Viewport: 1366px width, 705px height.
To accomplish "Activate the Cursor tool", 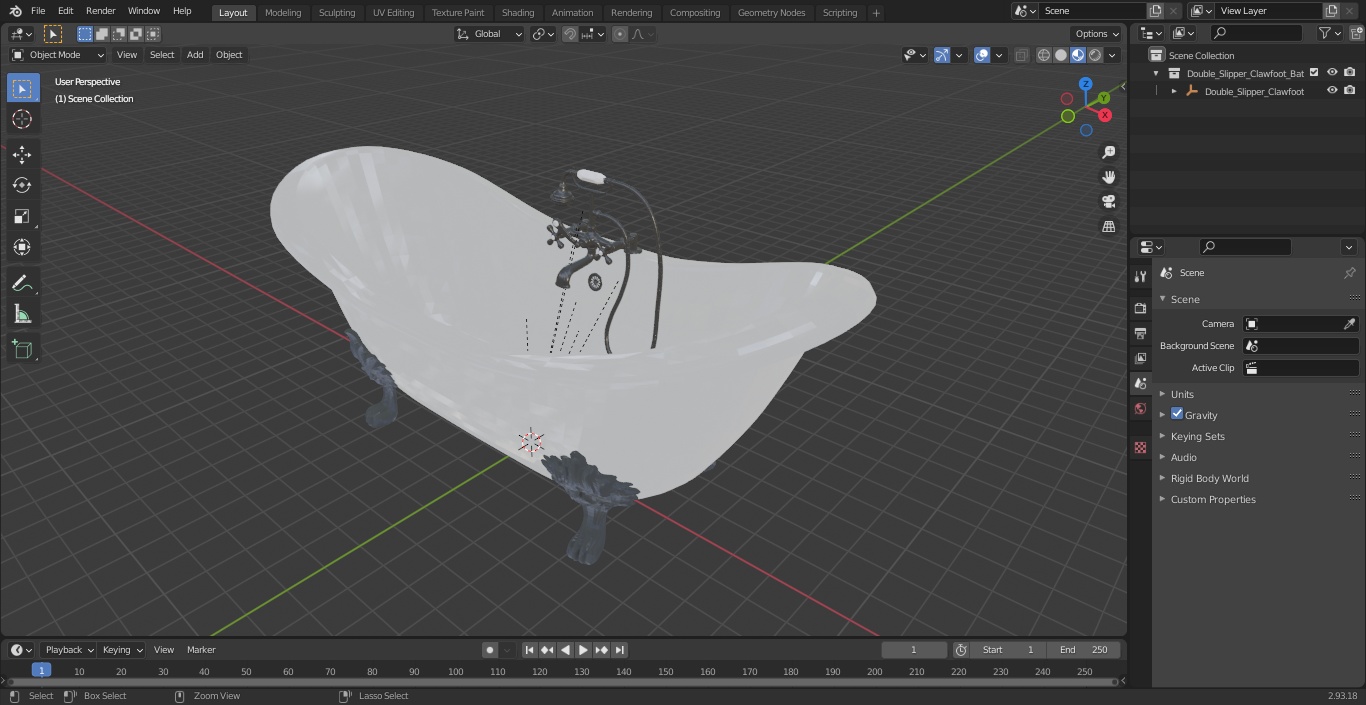I will pos(22,120).
